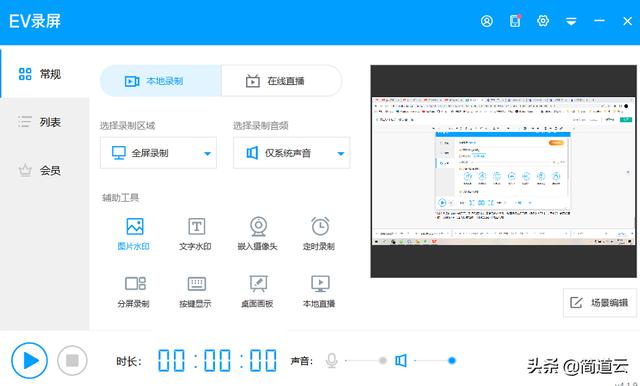
Task: Adjust the system speaker volume slider
Action: [435, 361]
